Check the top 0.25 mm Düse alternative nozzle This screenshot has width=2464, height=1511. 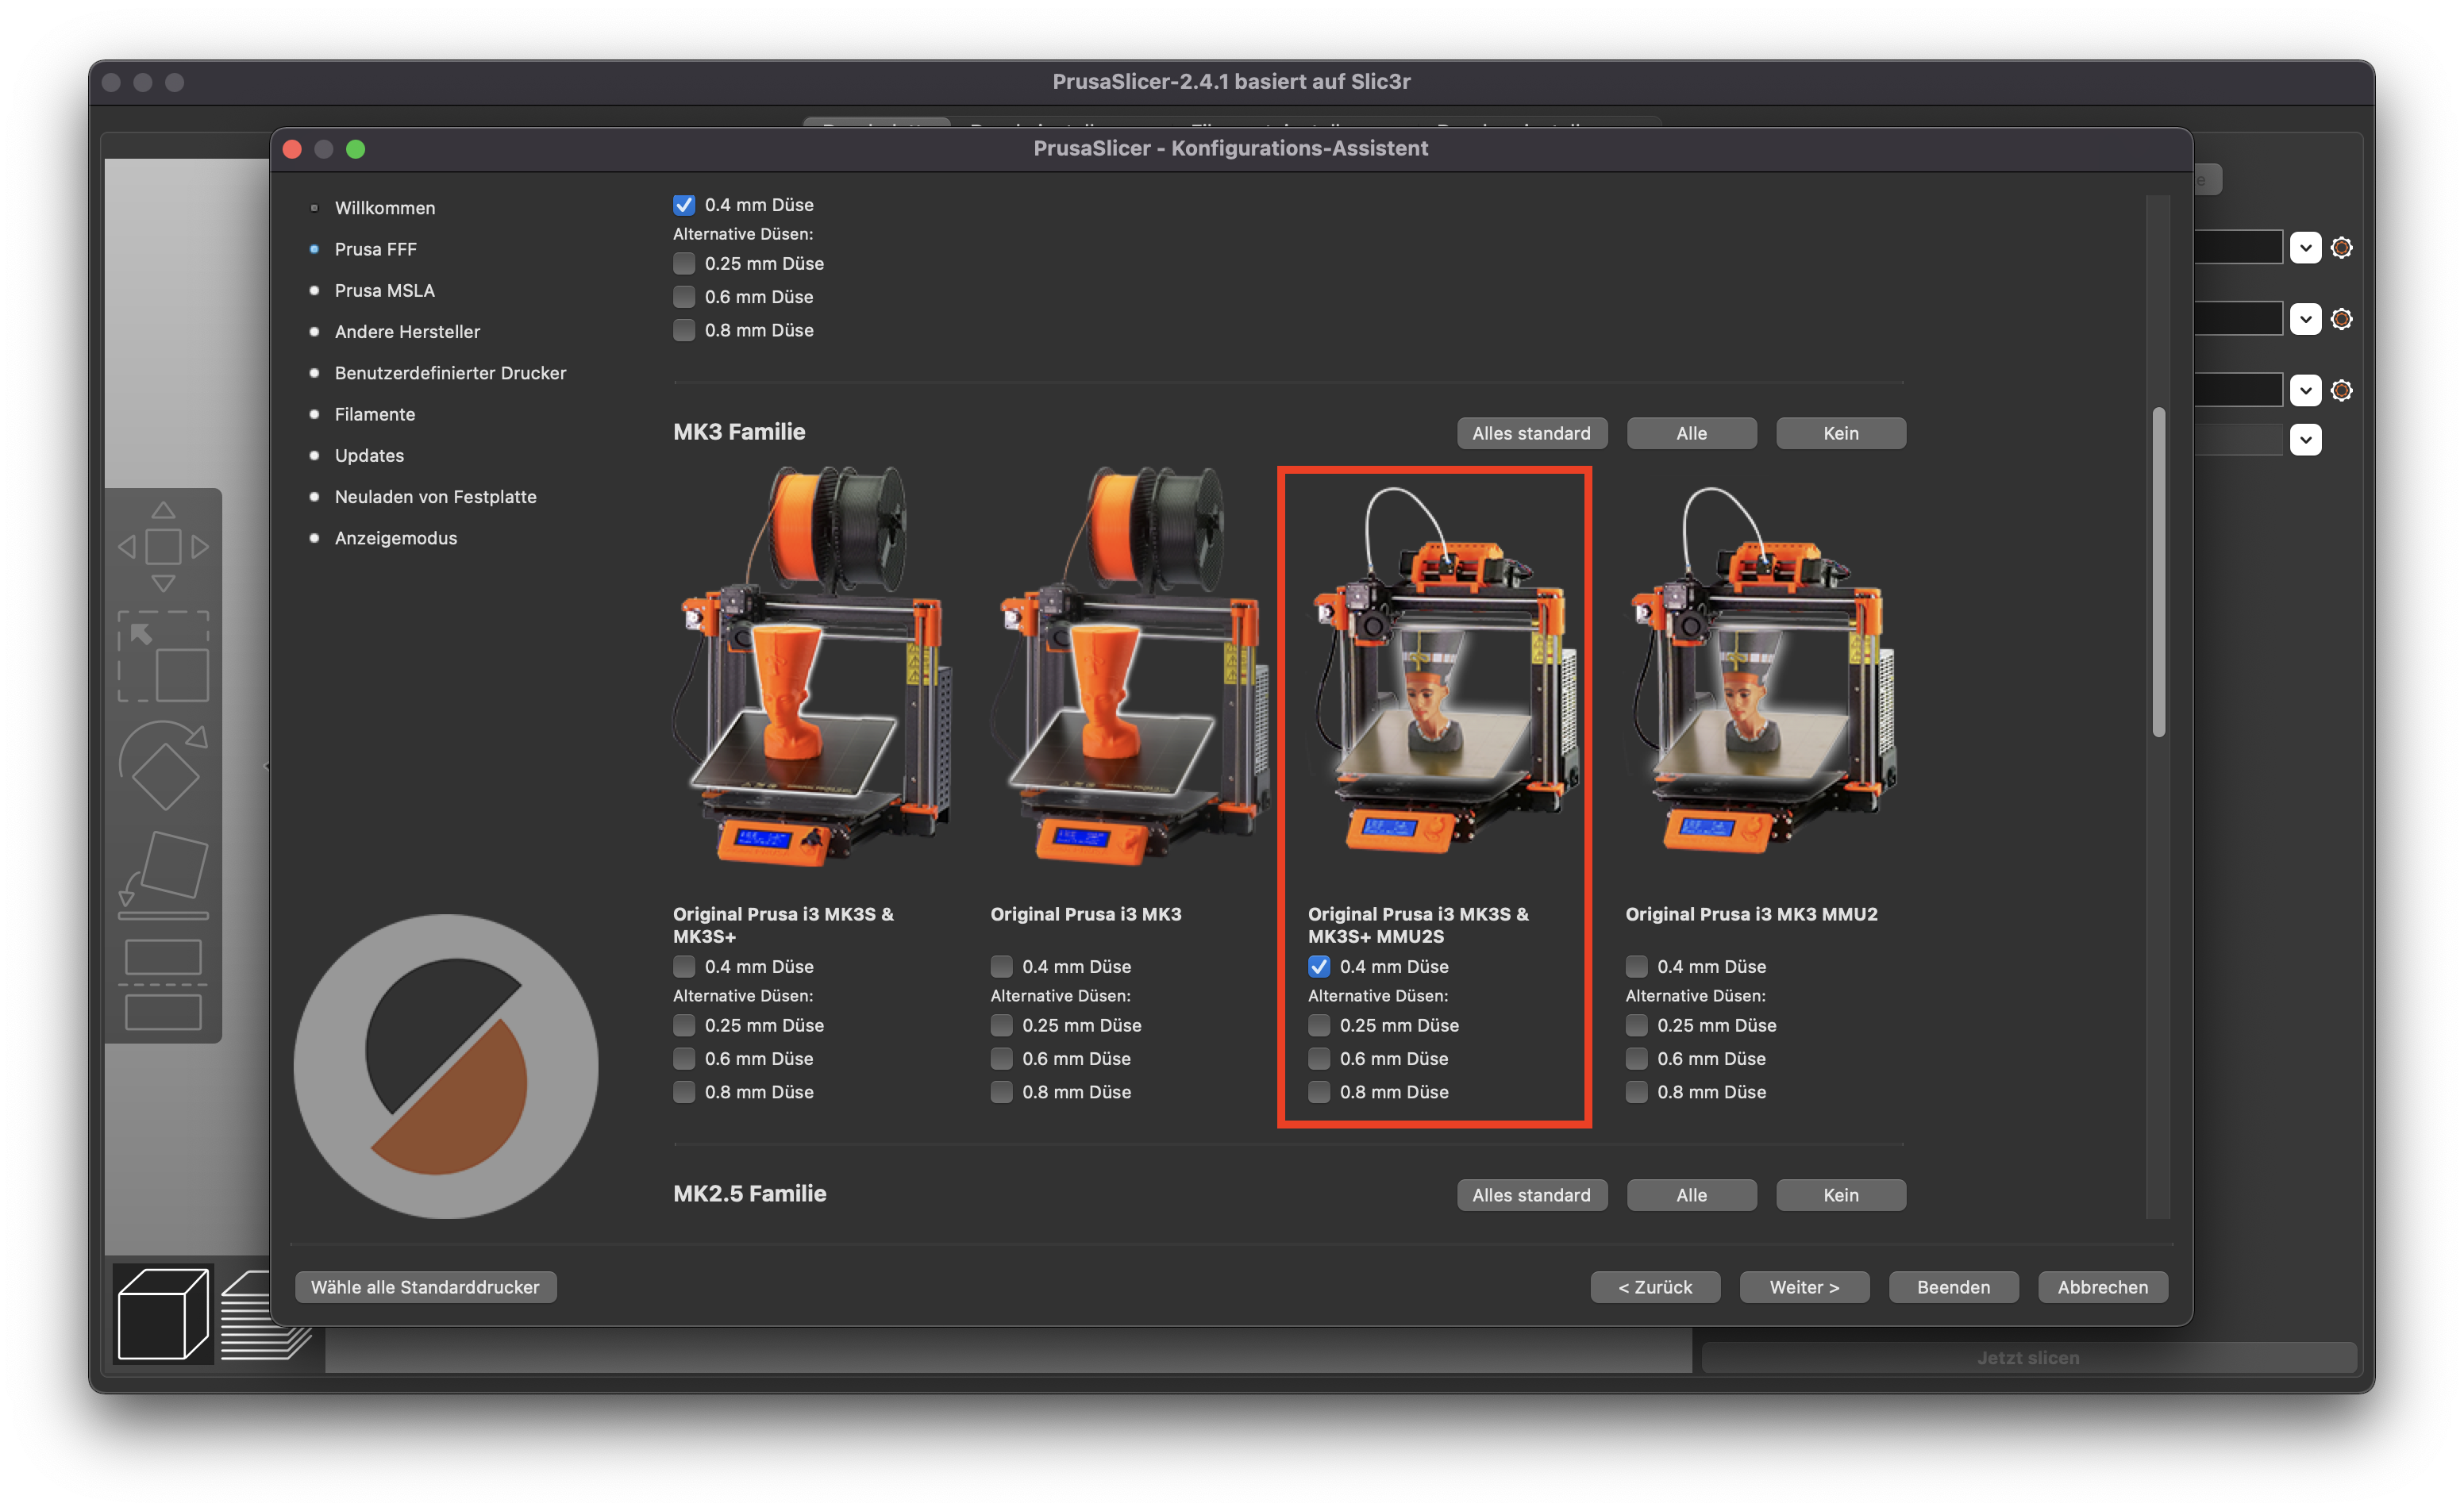coord(684,264)
